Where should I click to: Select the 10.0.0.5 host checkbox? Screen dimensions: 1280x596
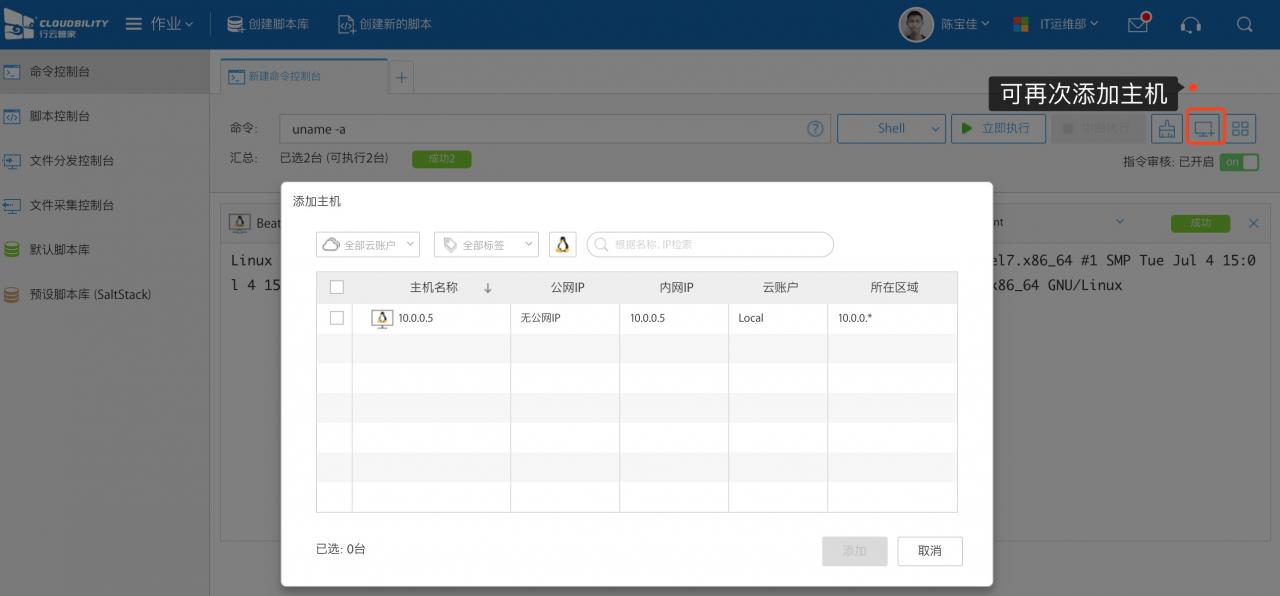click(336, 318)
